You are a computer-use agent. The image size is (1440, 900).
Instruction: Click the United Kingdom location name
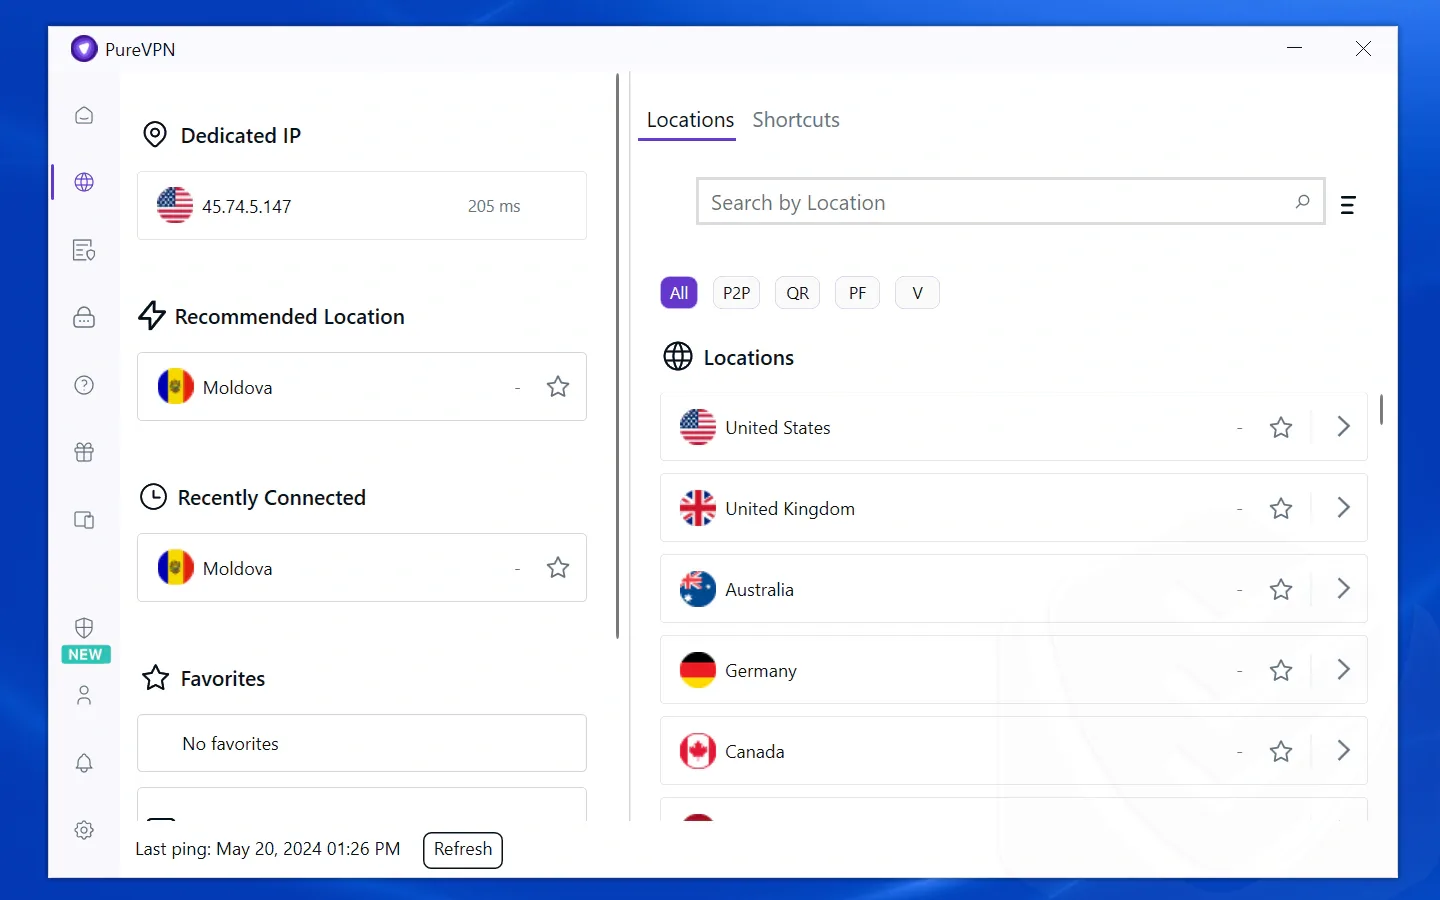point(790,509)
